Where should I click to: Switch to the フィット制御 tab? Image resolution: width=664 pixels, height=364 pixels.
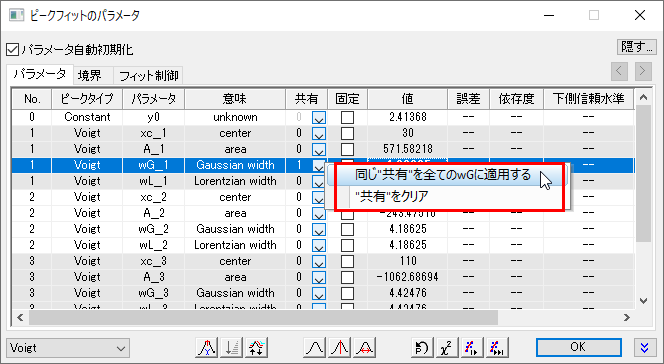[x=148, y=75]
